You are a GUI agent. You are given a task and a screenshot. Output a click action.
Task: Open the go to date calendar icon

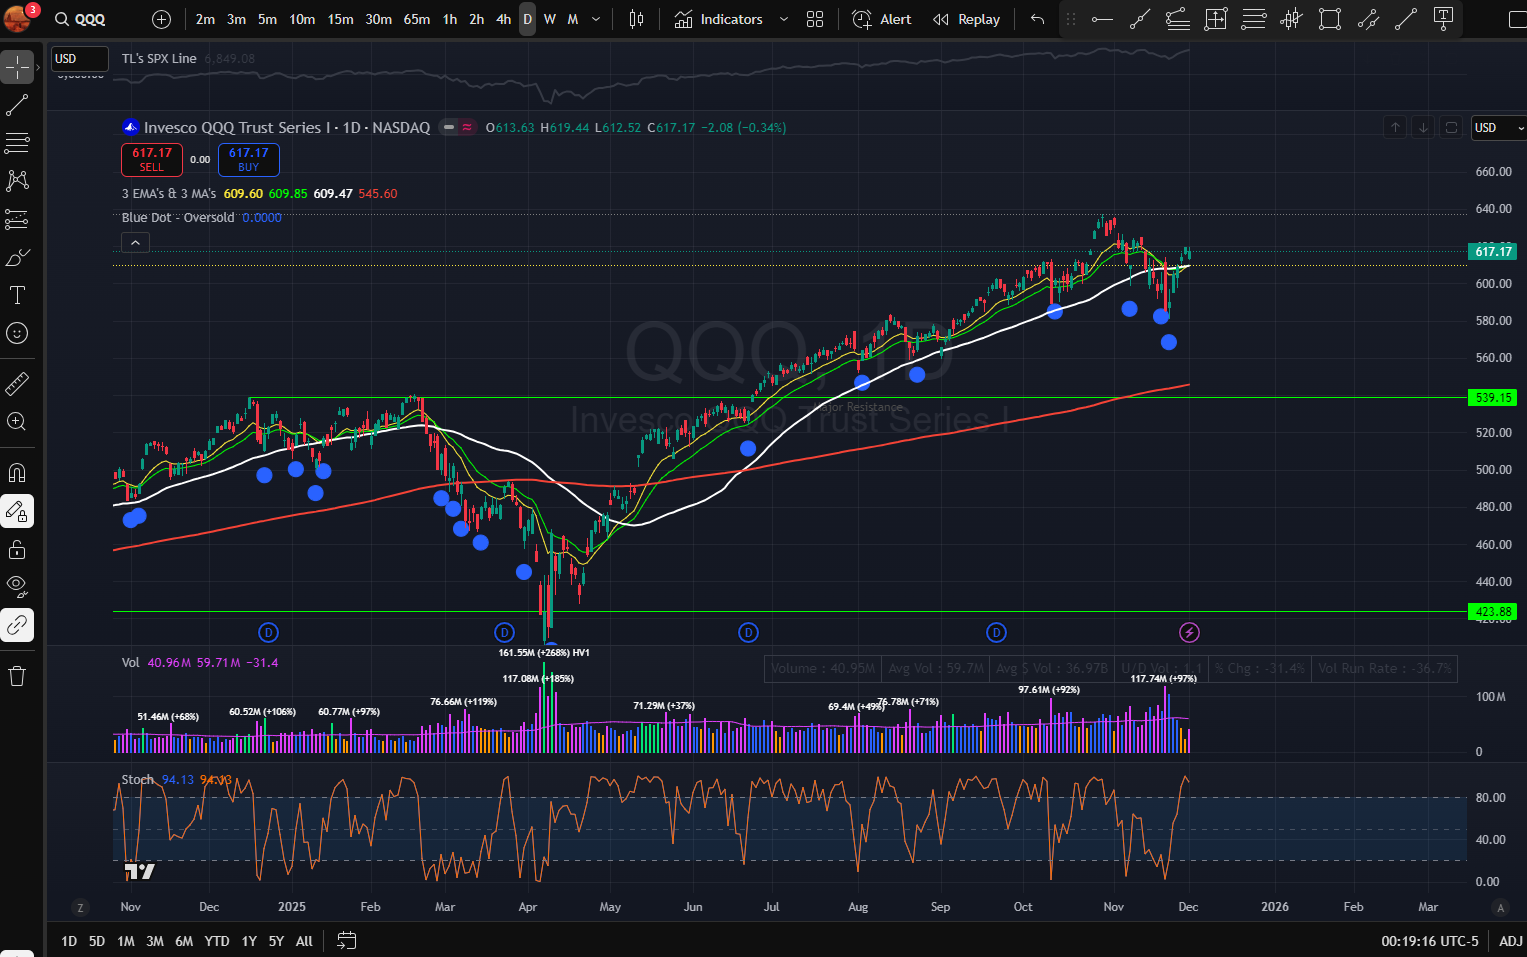click(346, 941)
